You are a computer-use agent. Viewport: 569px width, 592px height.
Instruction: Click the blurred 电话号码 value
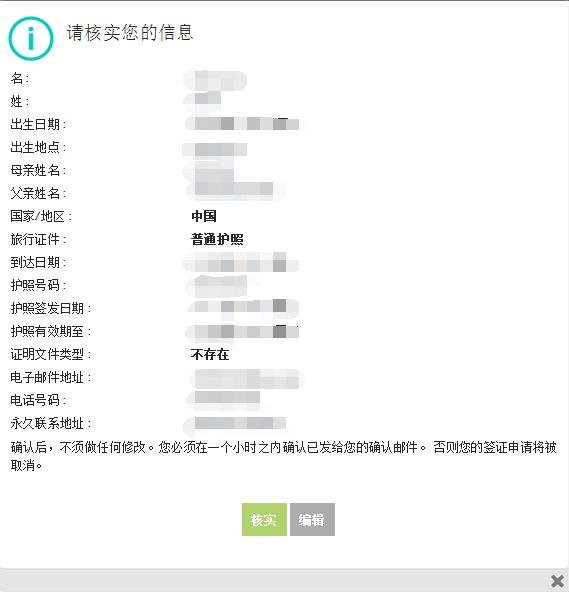(225, 400)
